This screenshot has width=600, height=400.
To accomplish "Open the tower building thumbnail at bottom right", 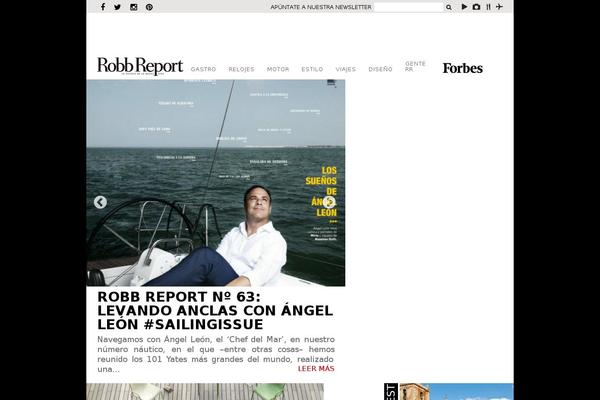I will click(x=457, y=392).
